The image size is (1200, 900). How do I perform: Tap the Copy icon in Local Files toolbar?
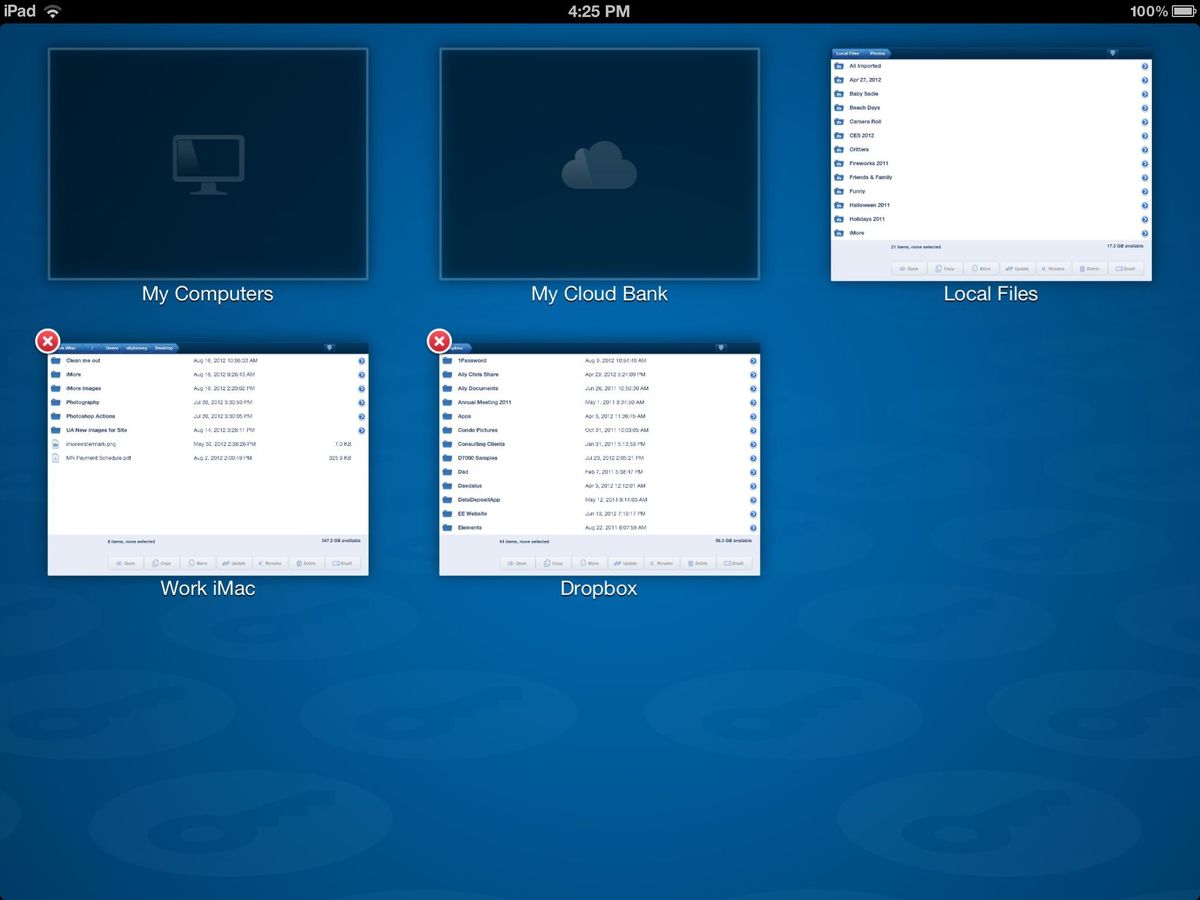(944, 268)
